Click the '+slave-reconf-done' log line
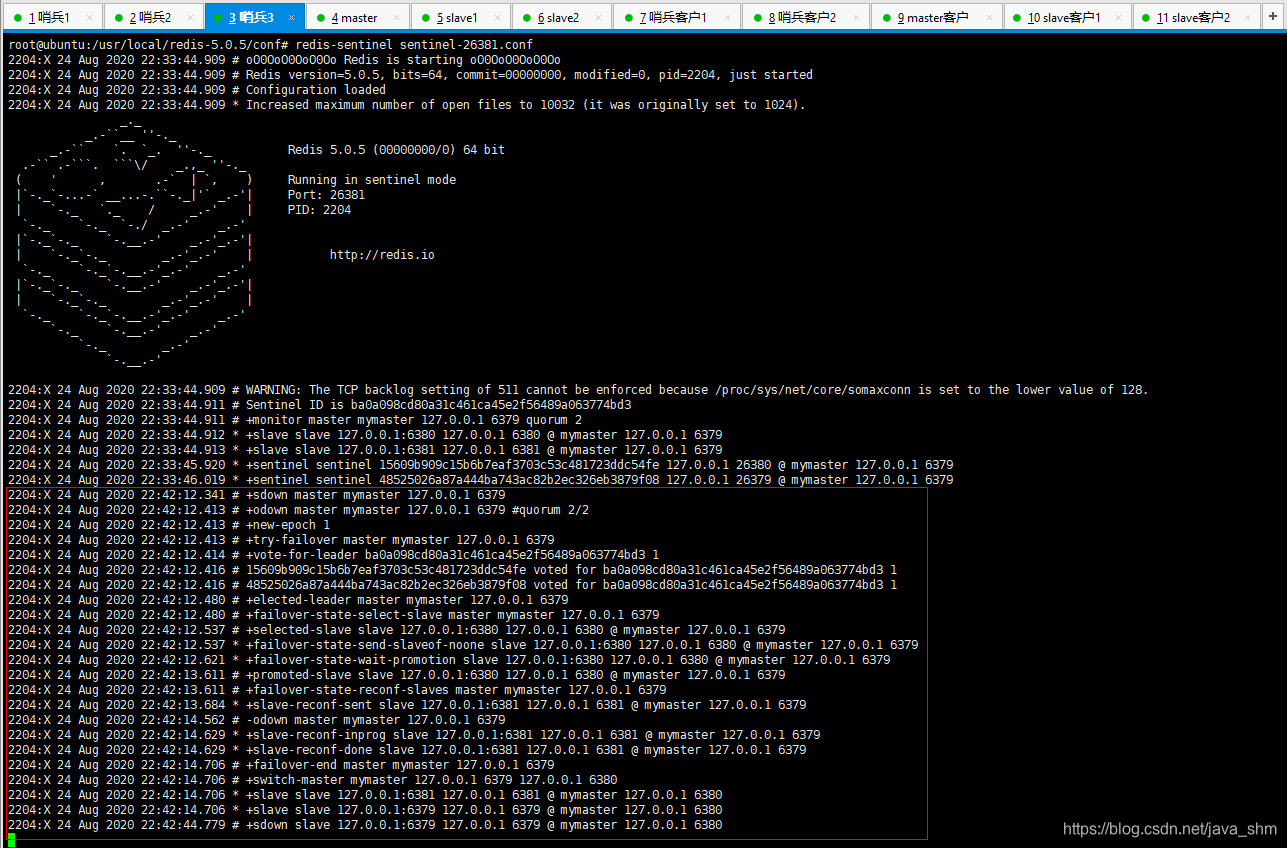Viewport: 1287px width, 848px height. pyautogui.click(x=407, y=750)
